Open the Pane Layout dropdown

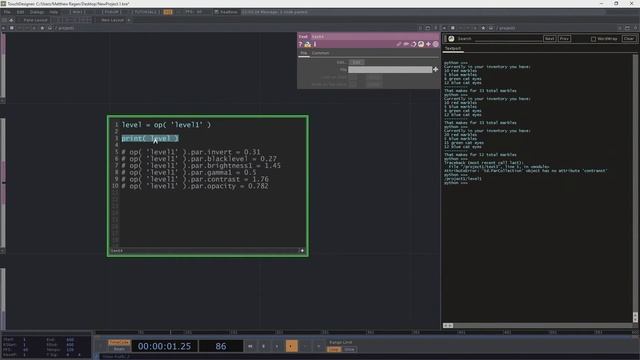coord(35,20)
